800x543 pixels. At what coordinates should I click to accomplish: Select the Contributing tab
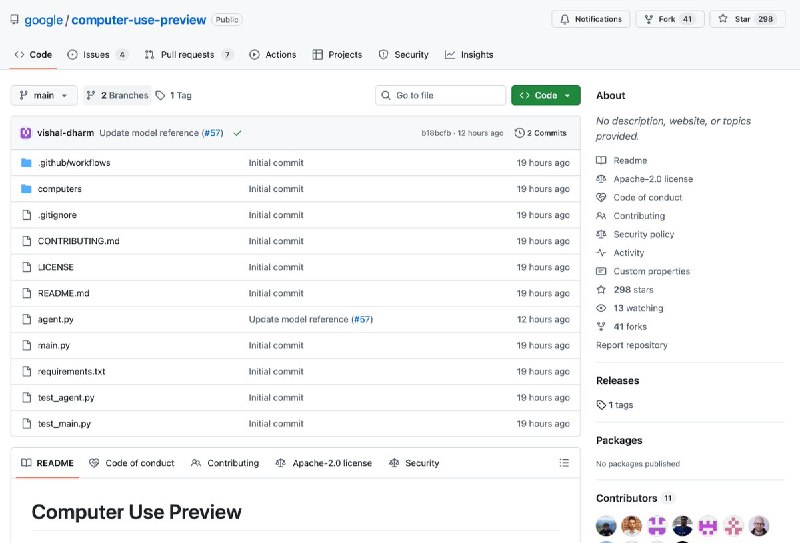click(225, 463)
